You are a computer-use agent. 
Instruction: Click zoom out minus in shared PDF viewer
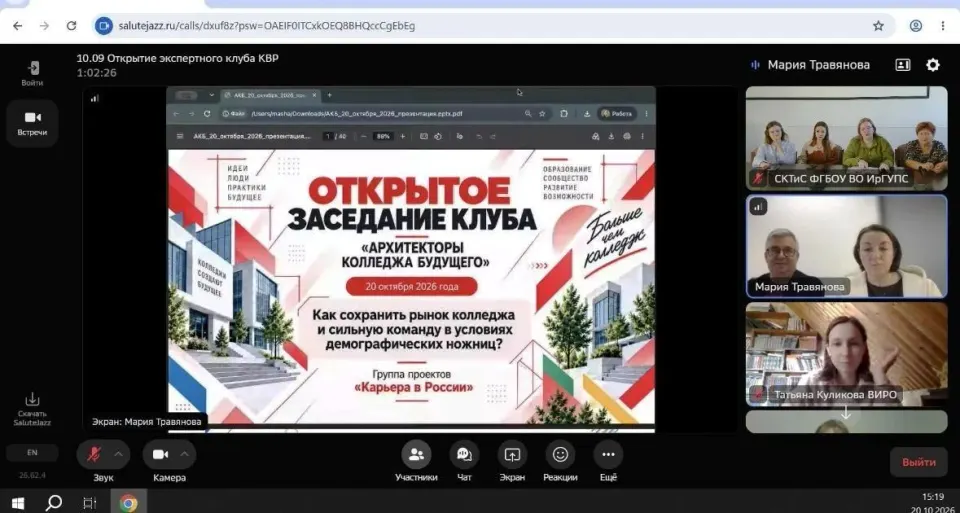click(x=364, y=137)
